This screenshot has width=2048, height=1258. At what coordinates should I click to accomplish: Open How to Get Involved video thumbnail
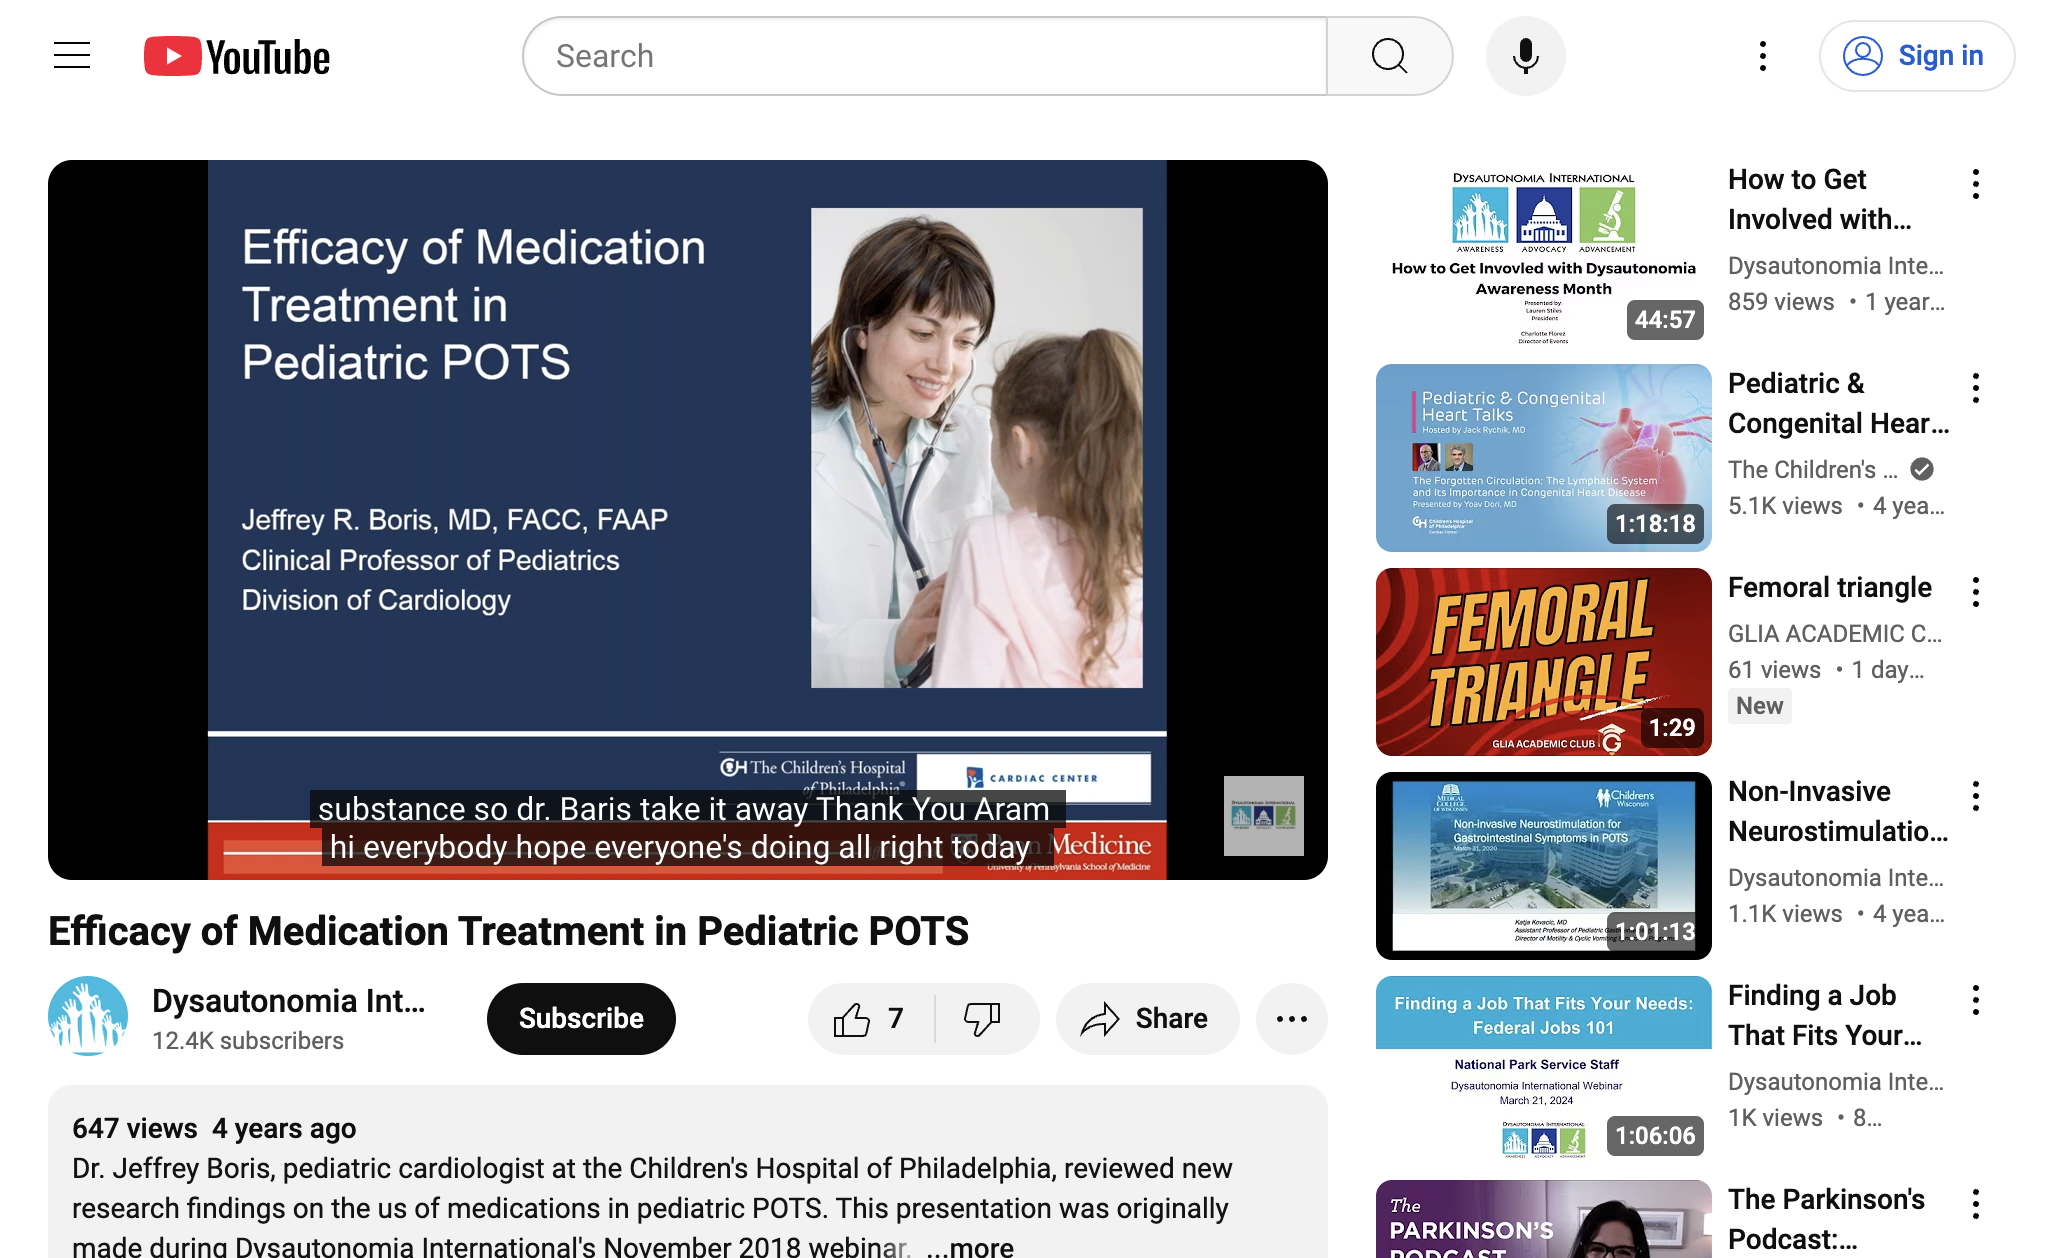pyautogui.click(x=1543, y=254)
